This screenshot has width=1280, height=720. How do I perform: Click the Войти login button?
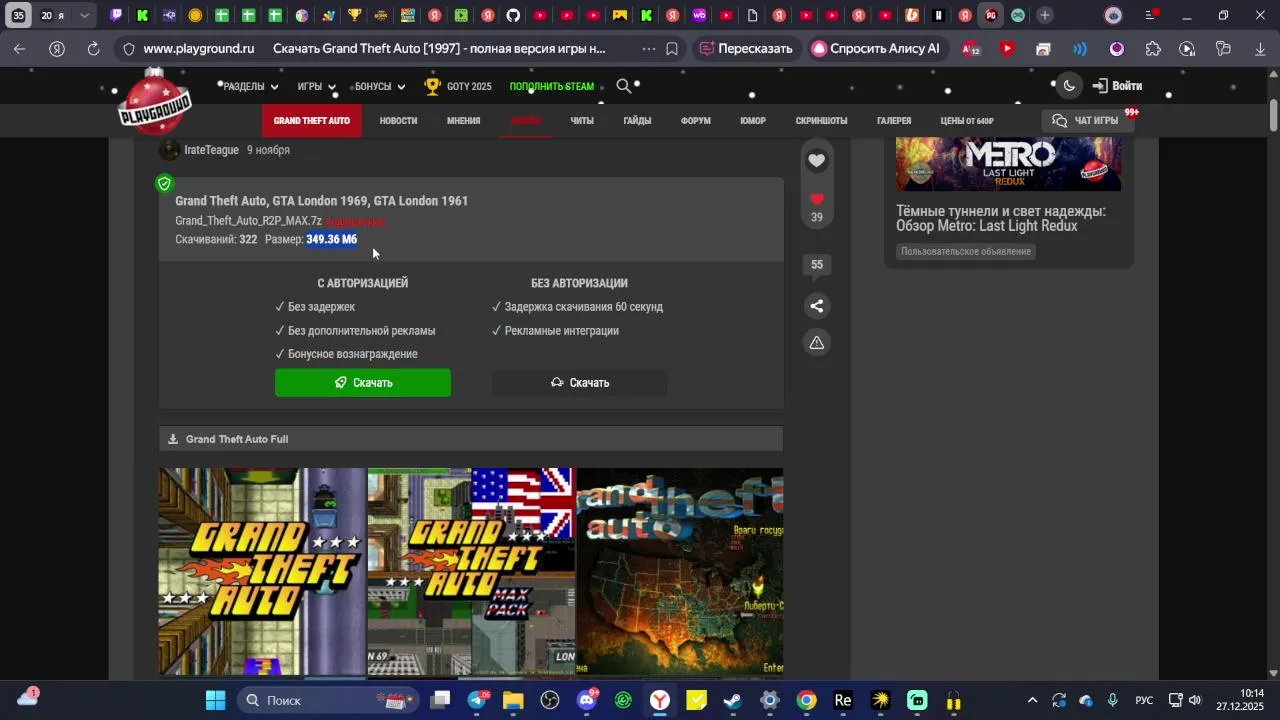coord(1117,86)
